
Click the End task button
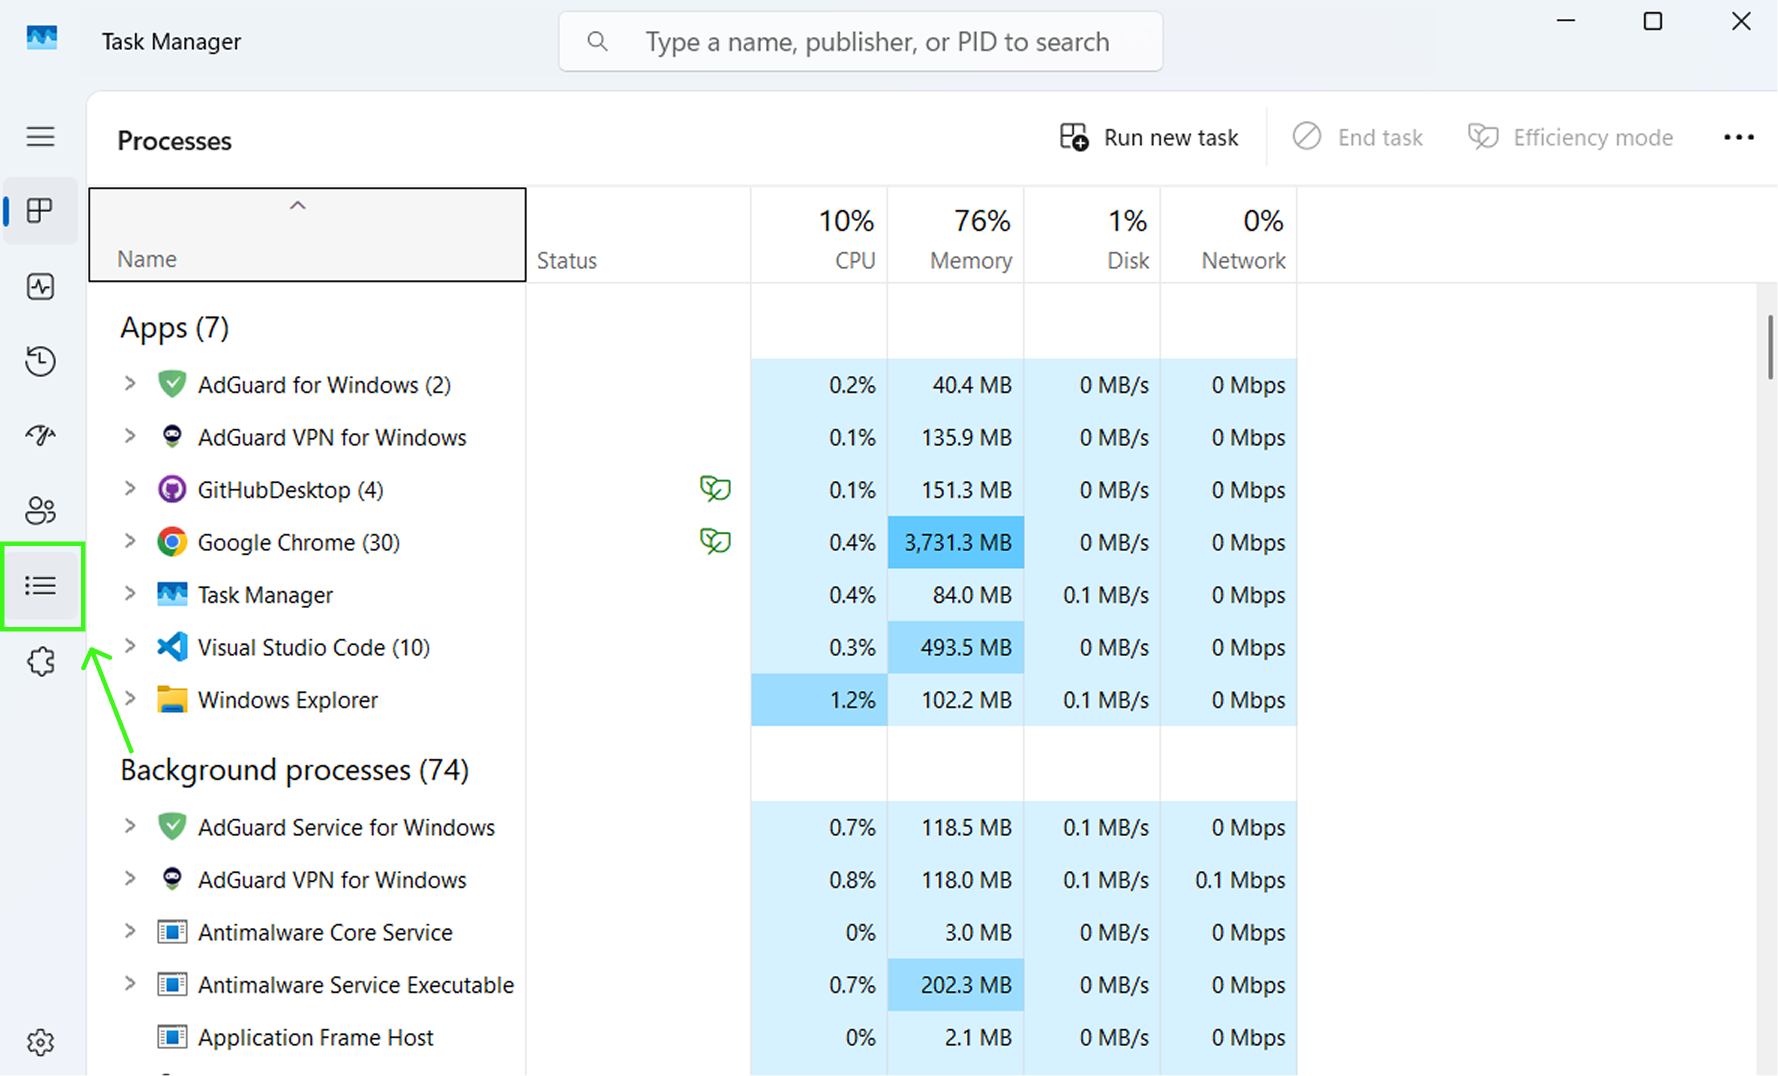1357,137
